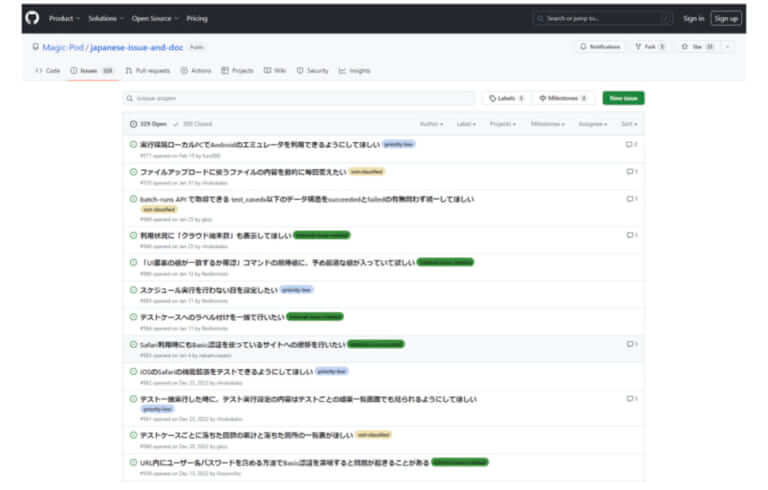Click the Notifications bell button

[600, 47]
